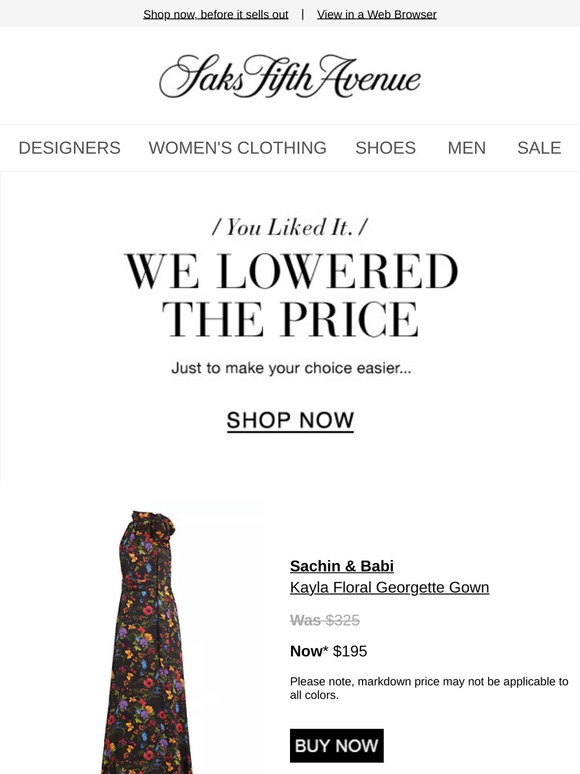Click 'Just to make your choice easier...' text
Screen dimensions: 580x774
(291, 368)
